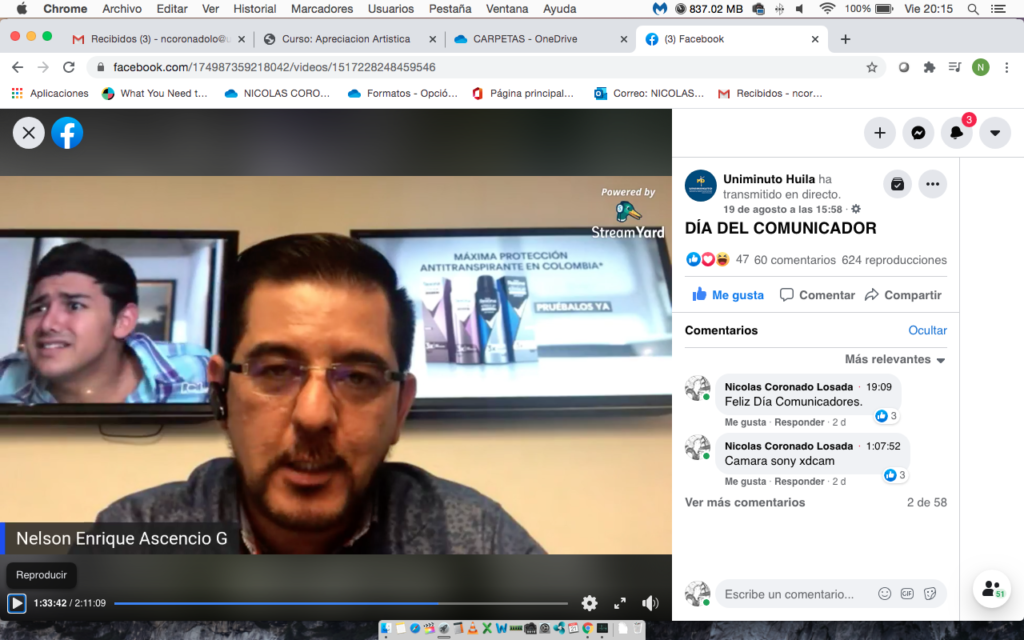Open the Chrome extensions puzzle icon
The width and height of the screenshot is (1024, 640).
pos(929,67)
